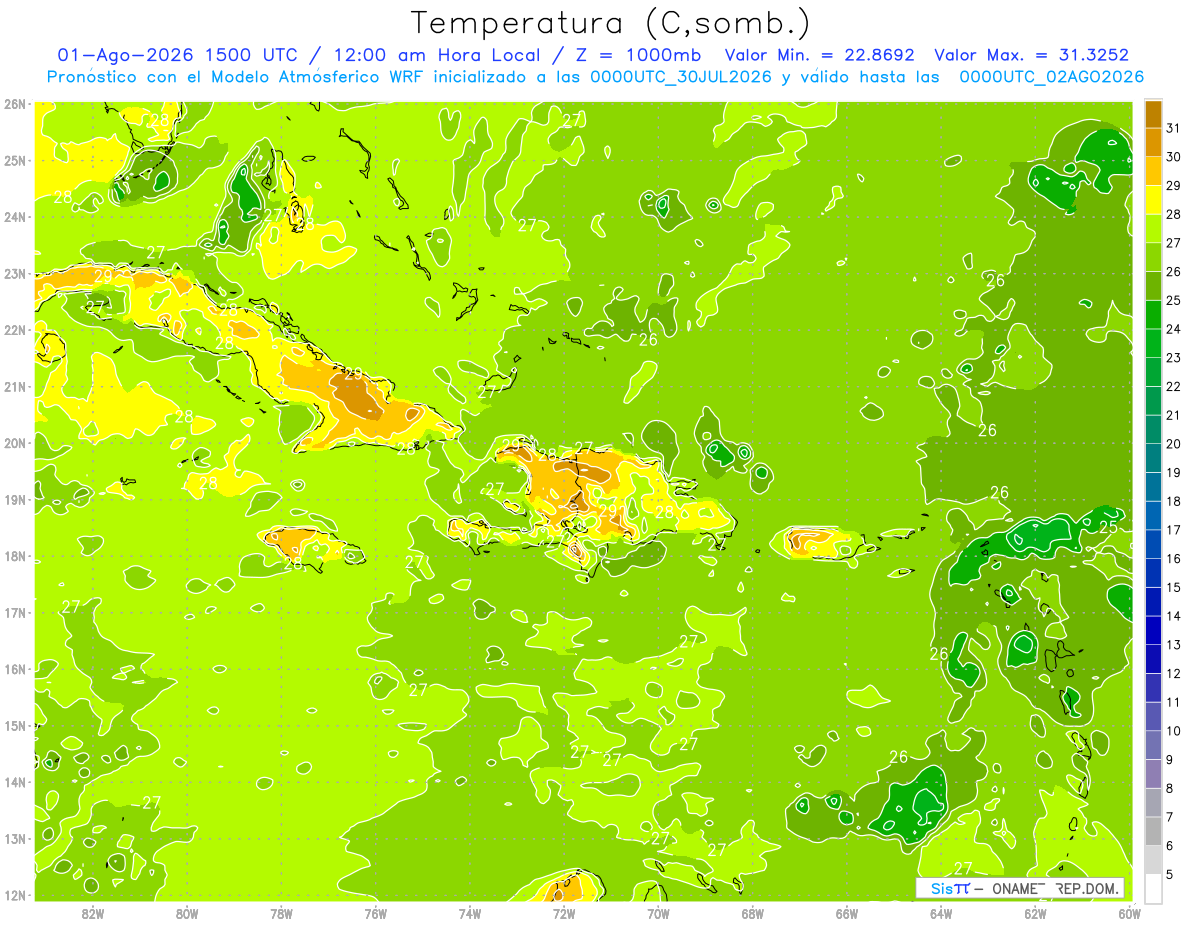The width and height of the screenshot is (1200, 927).
Task: Click the initialization time "0000UTC_30JUL2026"
Action: pyautogui.click(x=681, y=76)
